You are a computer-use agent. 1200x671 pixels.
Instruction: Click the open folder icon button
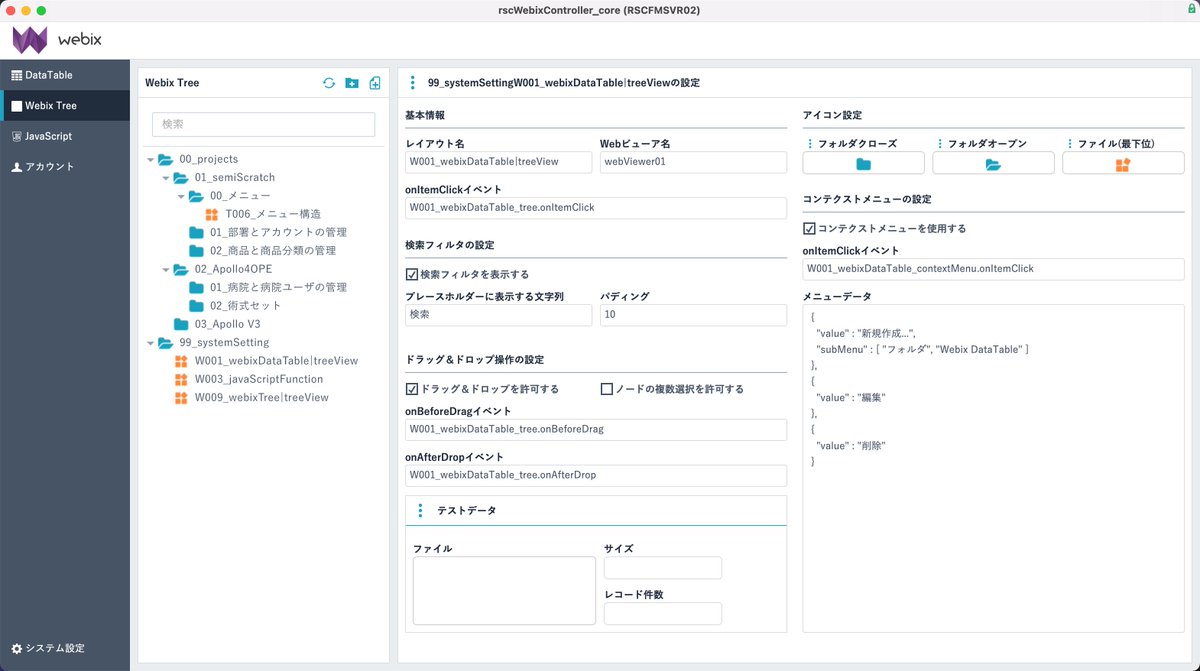click(x=993, y=164)
